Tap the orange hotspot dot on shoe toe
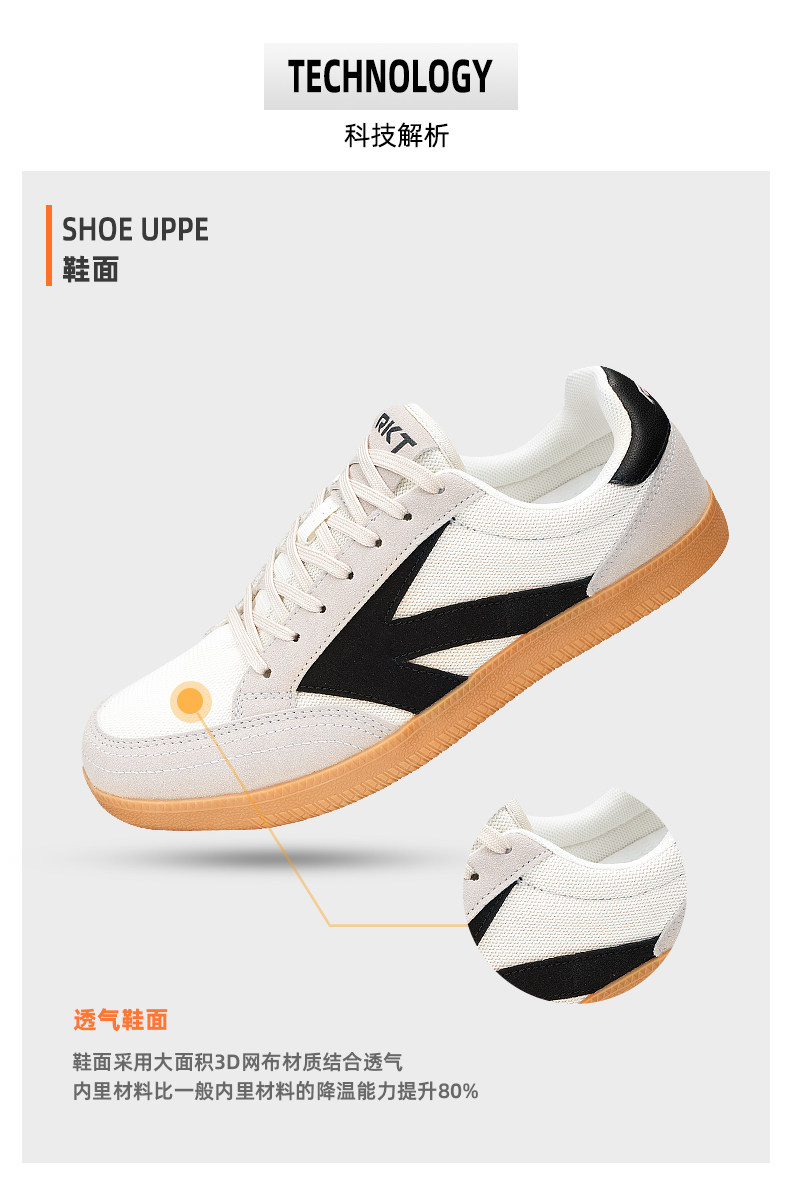Image resolution: width=790 pixels, height=1193 pixels. tap(190, 700)
